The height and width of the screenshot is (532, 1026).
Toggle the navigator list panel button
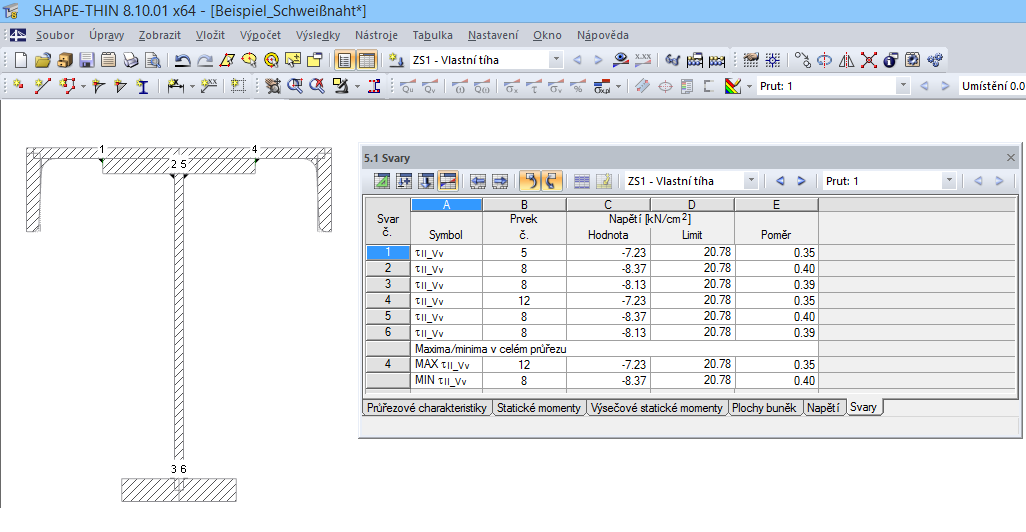344,60
